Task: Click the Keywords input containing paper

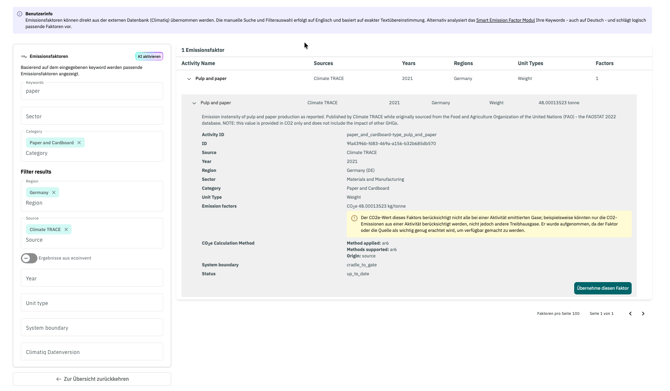Action: [x=92, y=91]
